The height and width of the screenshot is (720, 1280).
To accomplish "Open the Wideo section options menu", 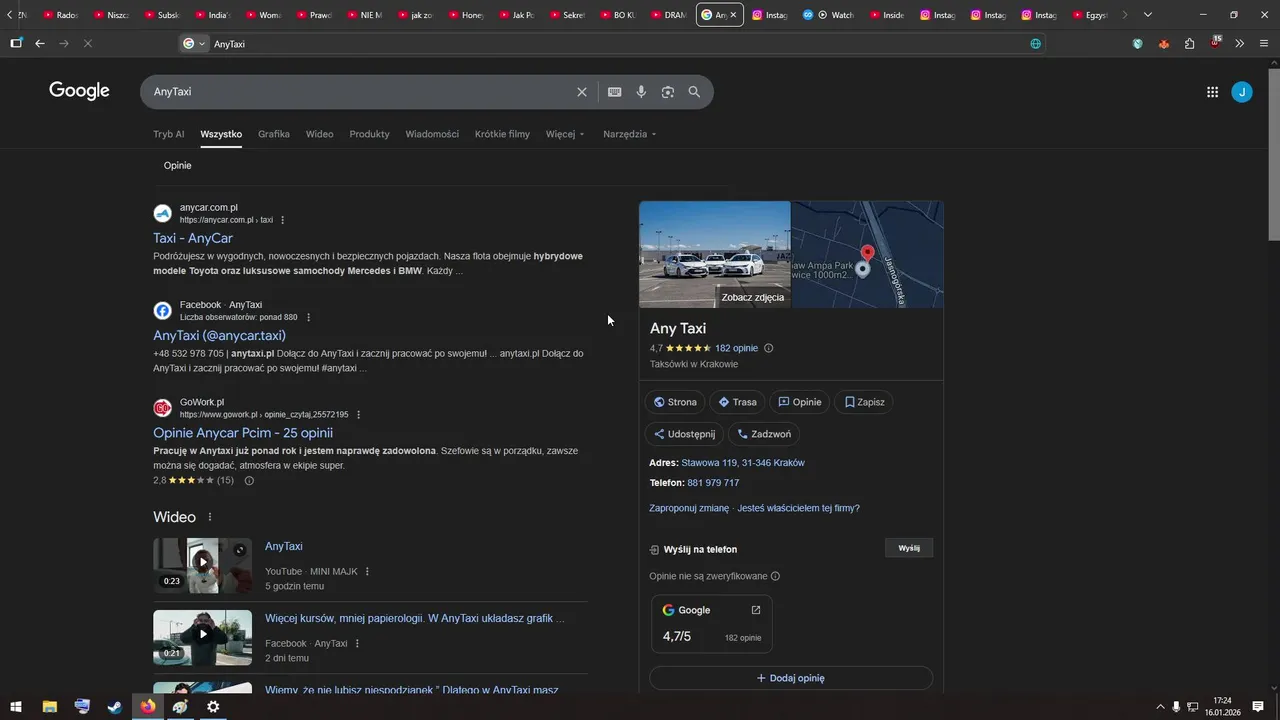I will tap(210, 517).
